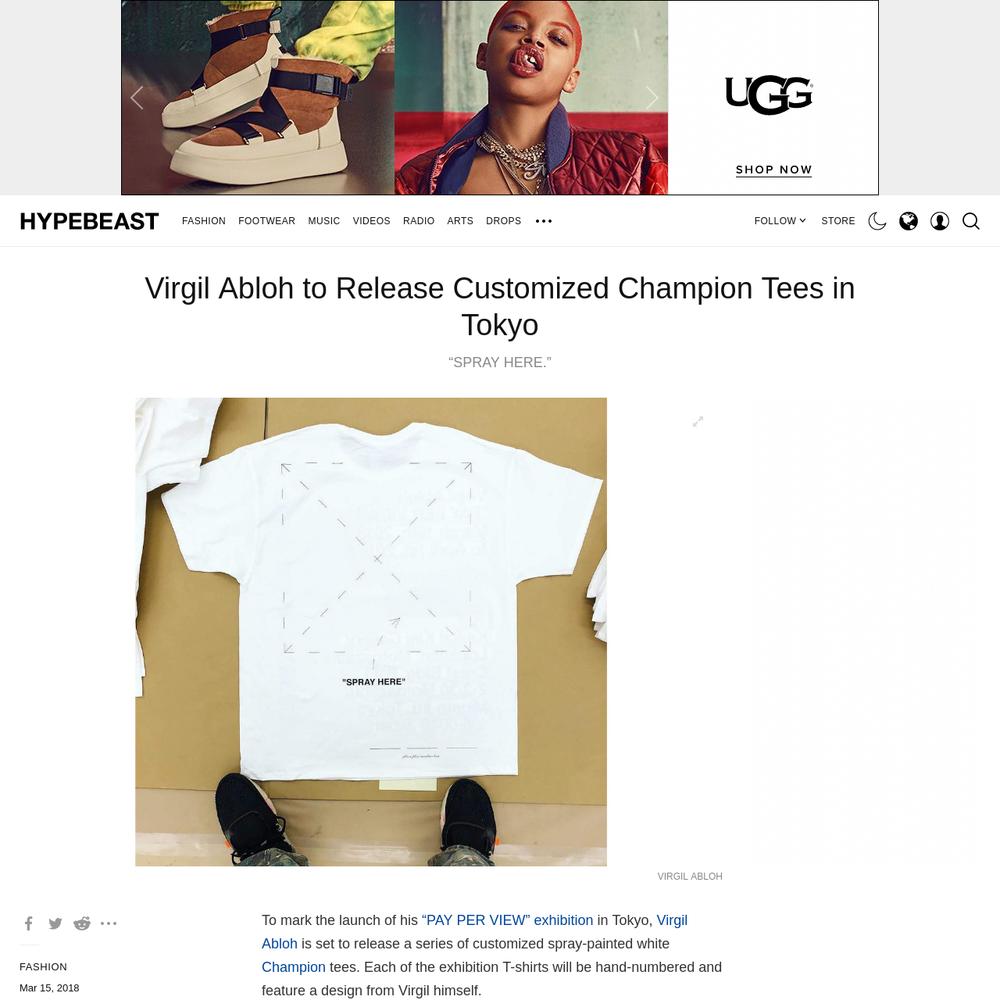Toggle dark mode moon icon
Viewport: 1000px width, 1000px height.
tap(877, 221)
